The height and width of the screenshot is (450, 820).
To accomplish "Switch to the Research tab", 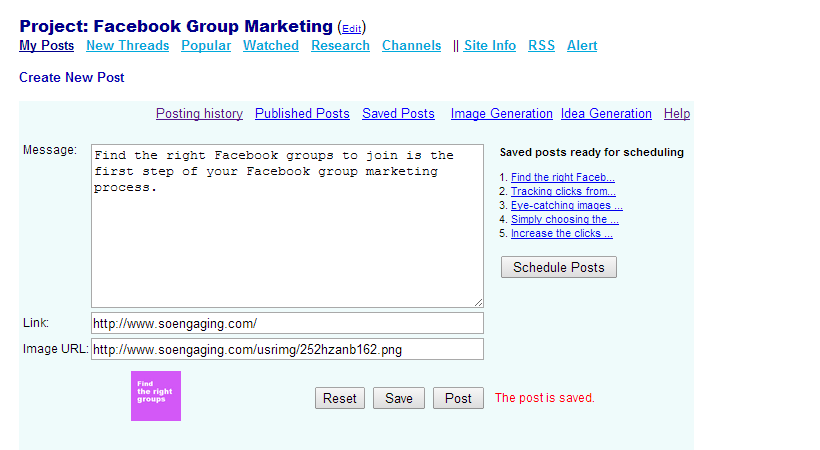I will [340, 46].
